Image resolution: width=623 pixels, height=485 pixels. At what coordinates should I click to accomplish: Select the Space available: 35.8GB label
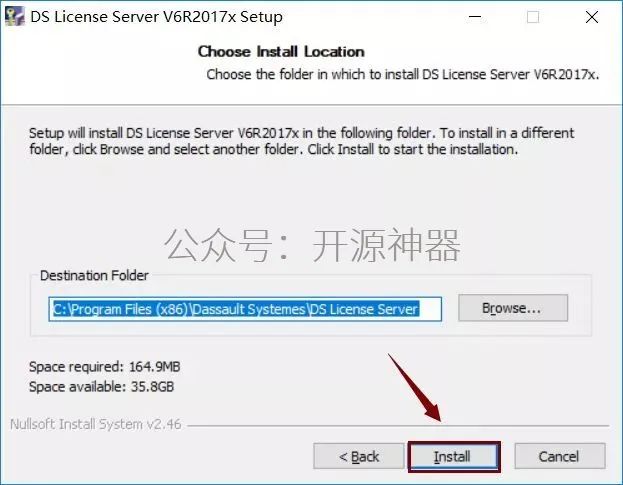101,386
